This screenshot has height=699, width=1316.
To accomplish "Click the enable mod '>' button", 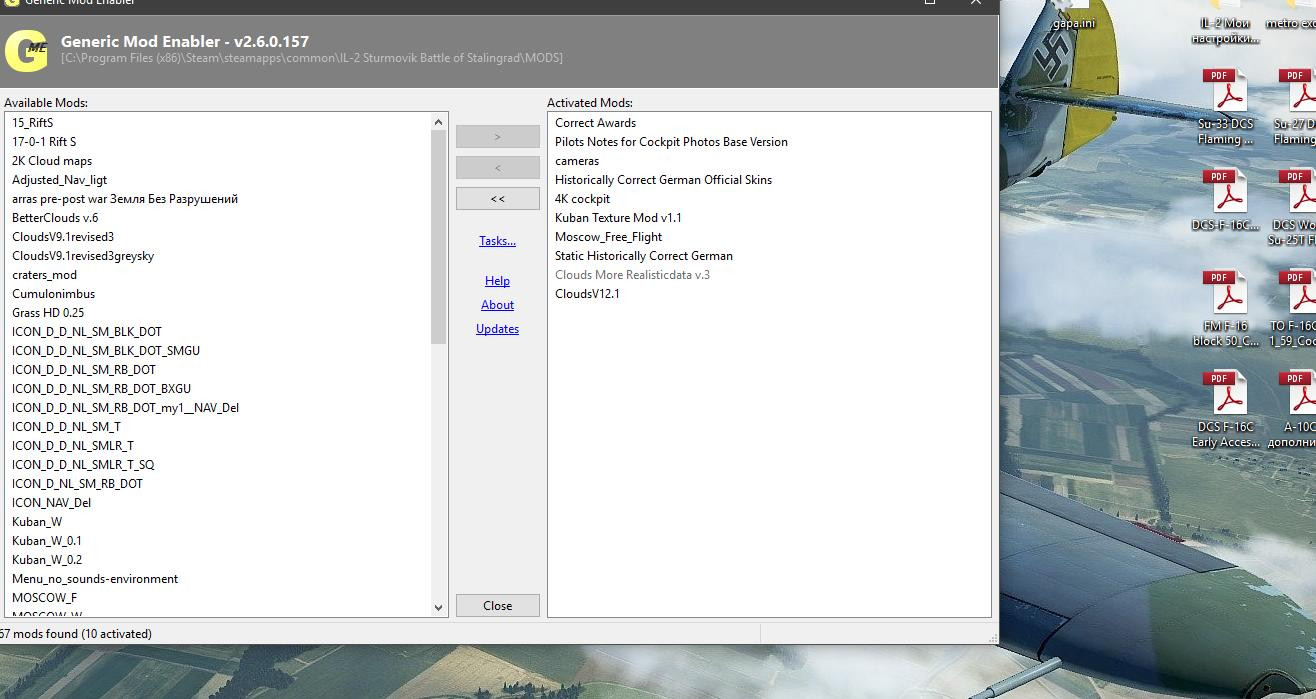I will click(x=497, y=136).
